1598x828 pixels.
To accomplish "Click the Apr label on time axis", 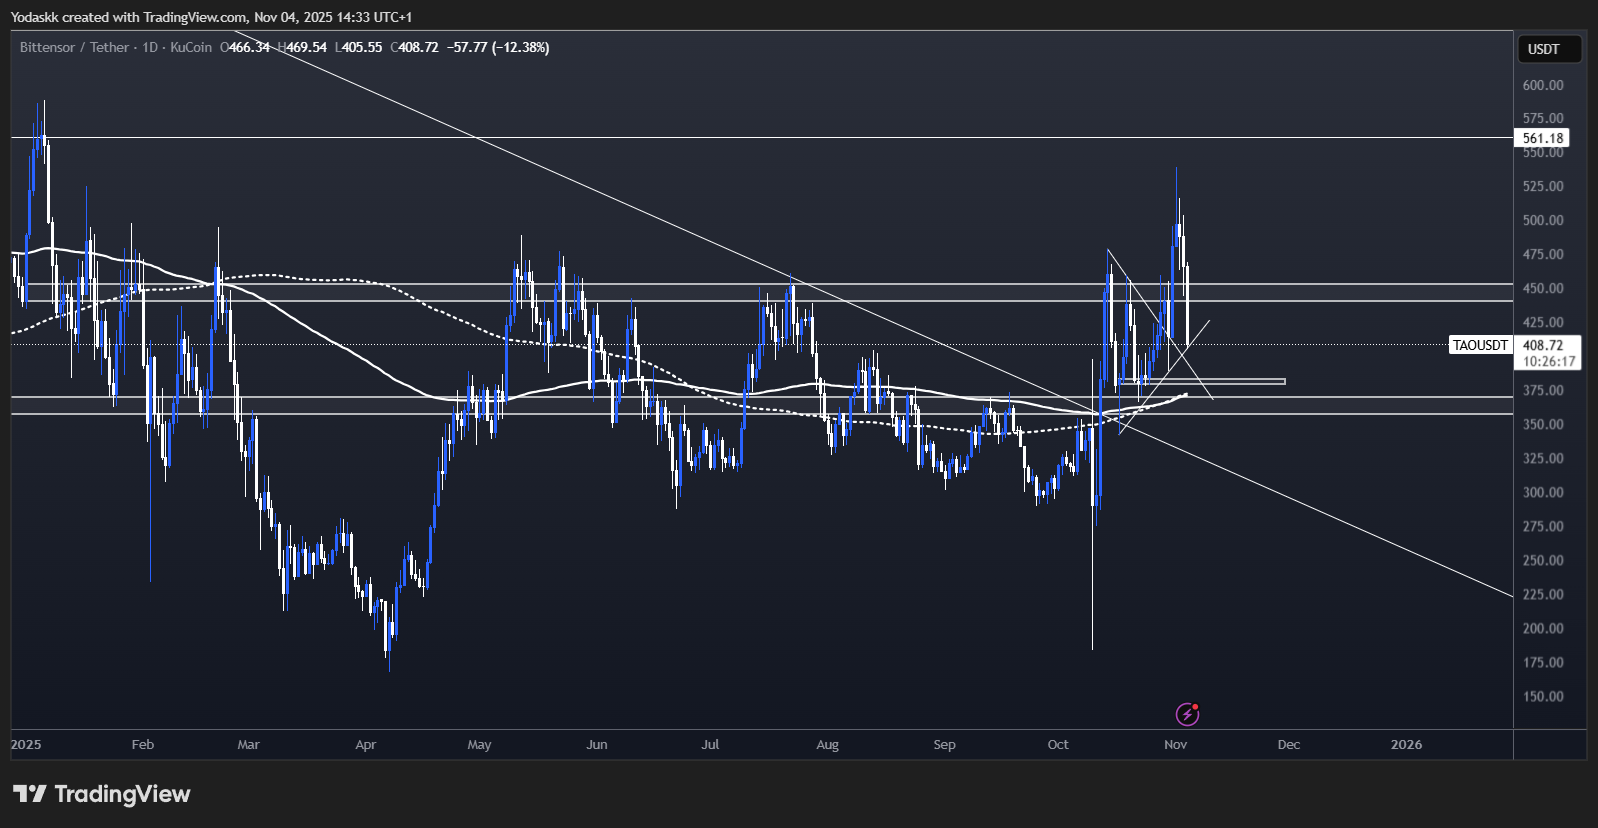I will (x=365, y=744).
